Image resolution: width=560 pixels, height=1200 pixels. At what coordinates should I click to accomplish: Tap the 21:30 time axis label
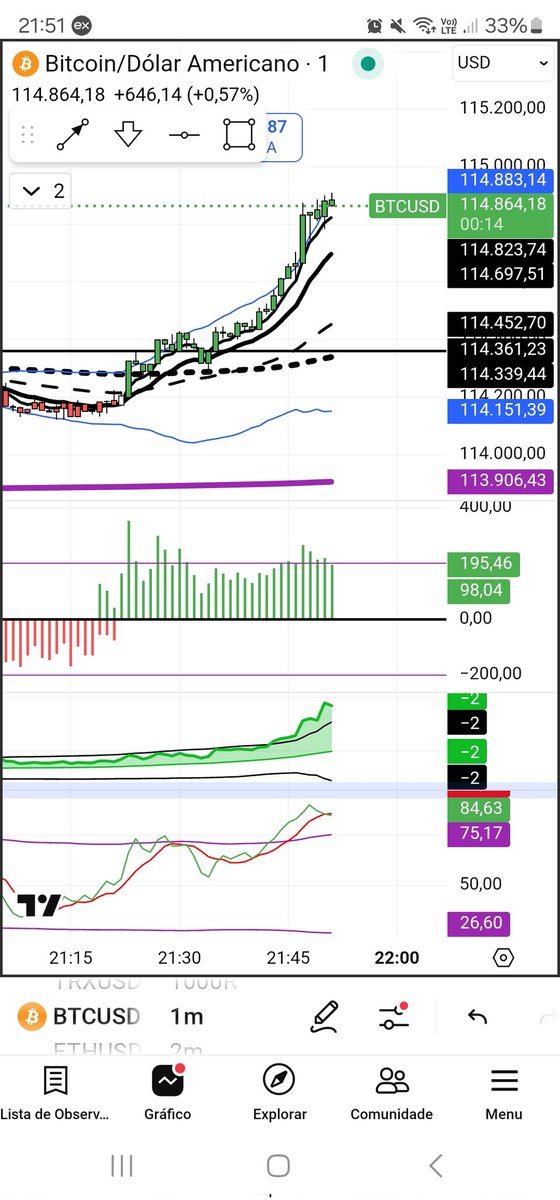tap(179, 957)
